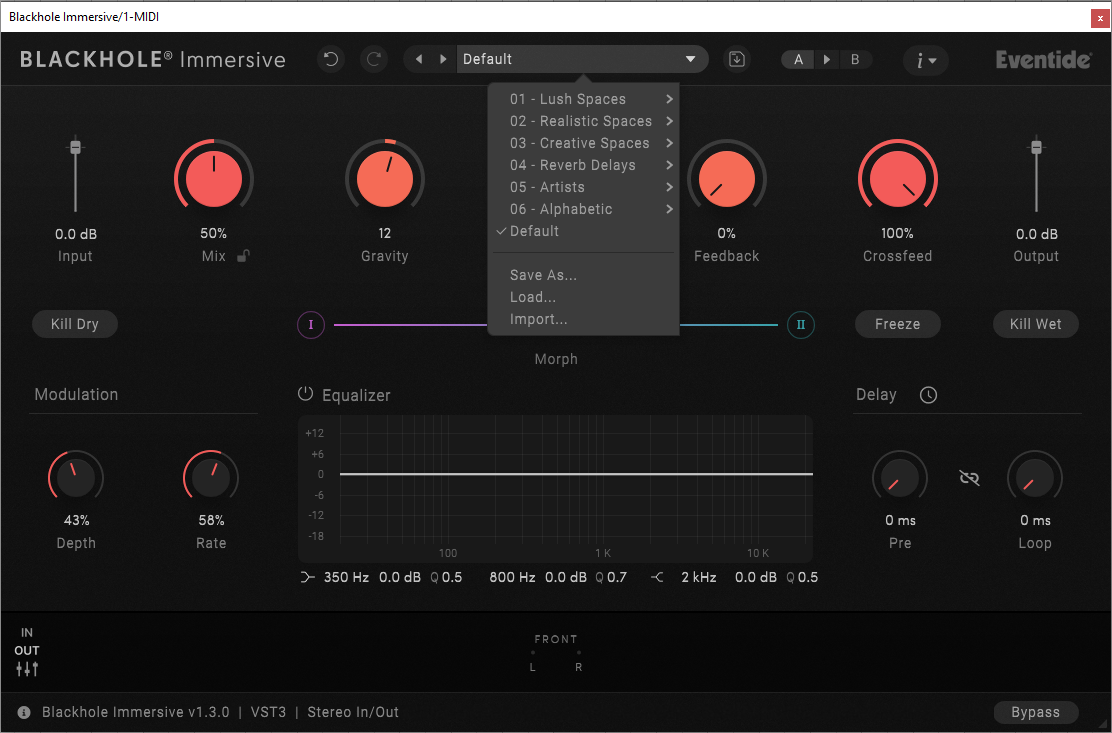Choose Import... from preset menu
This screenshot has width=1112, height=733.
(584, 319)
